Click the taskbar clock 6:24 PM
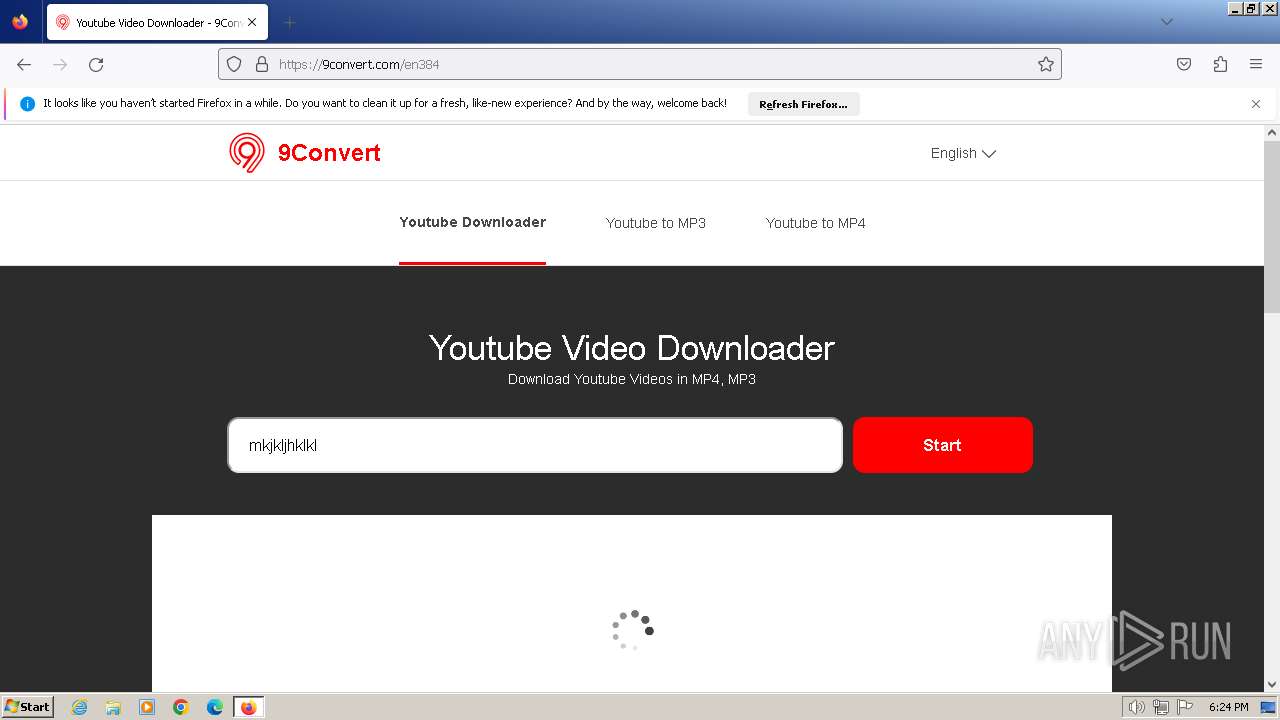The height and width of the screenshot is (720, 1280). pos(1228,707)
